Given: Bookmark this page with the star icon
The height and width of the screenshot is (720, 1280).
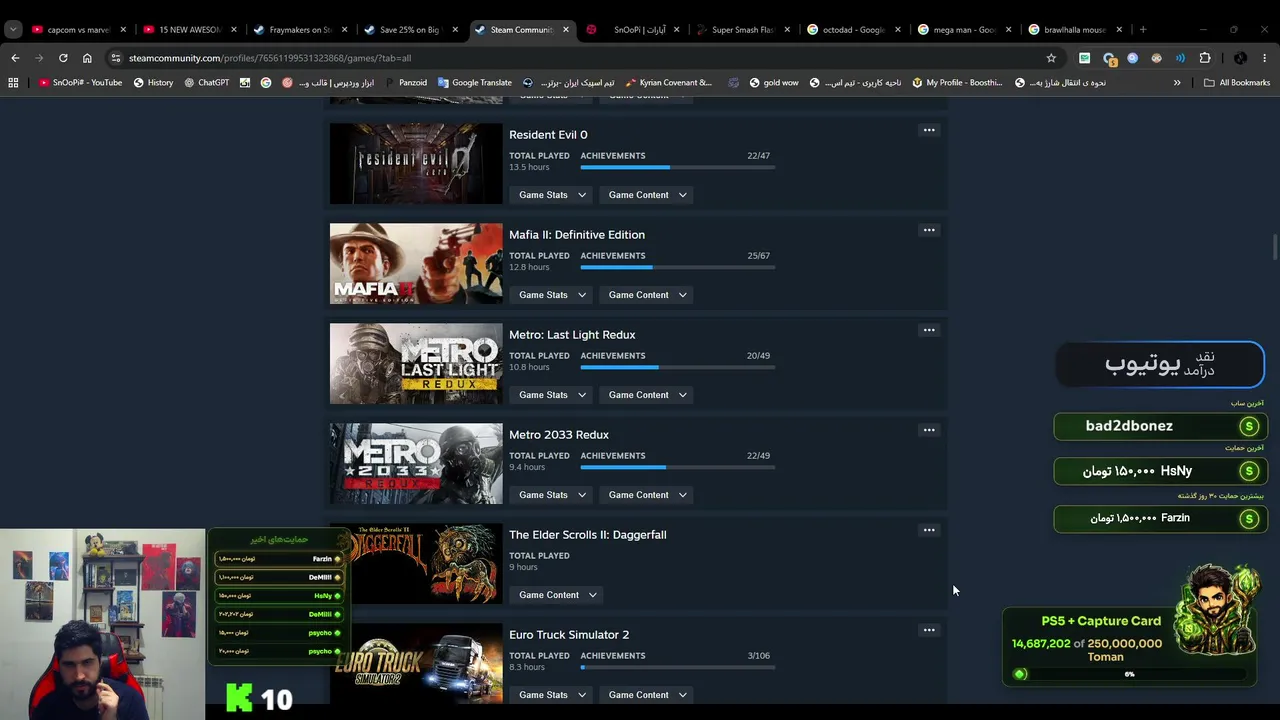Looking at the screenshot, I should (x=1051, y=58).
